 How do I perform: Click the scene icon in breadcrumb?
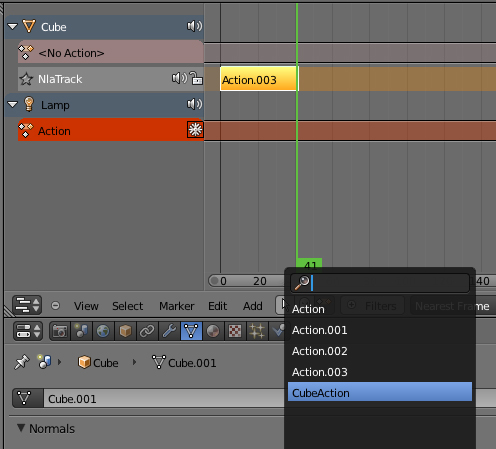[44, 362]
